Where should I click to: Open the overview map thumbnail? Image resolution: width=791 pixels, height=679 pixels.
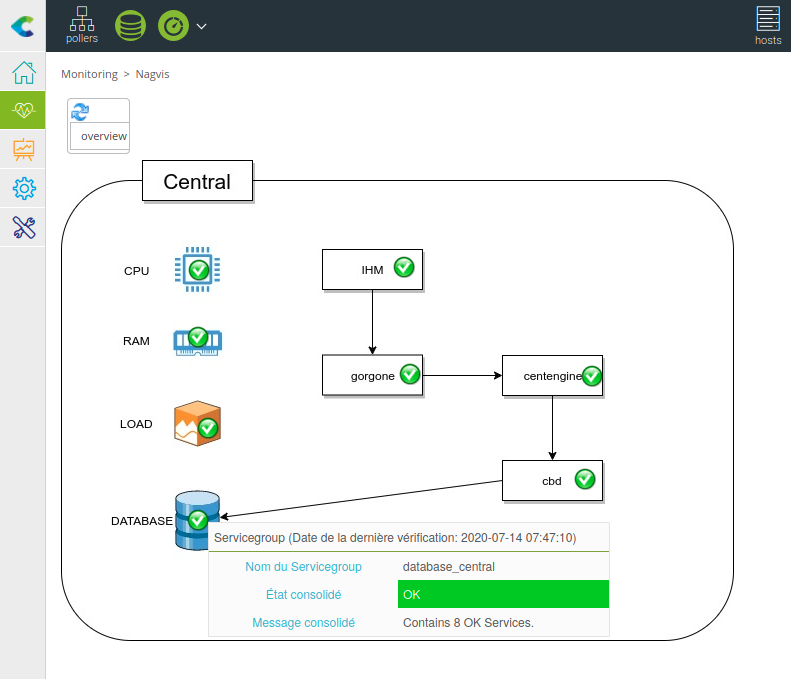coord(98,126)
